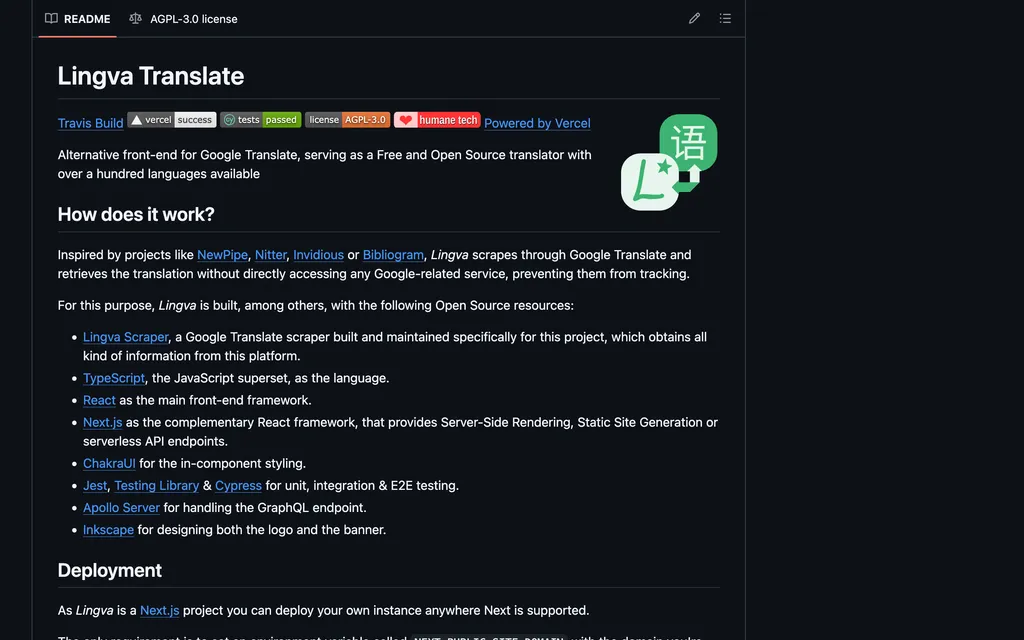Screen dimensions: 1024x640
Task: Open the README outline list icon
Action: coord(725,18)
